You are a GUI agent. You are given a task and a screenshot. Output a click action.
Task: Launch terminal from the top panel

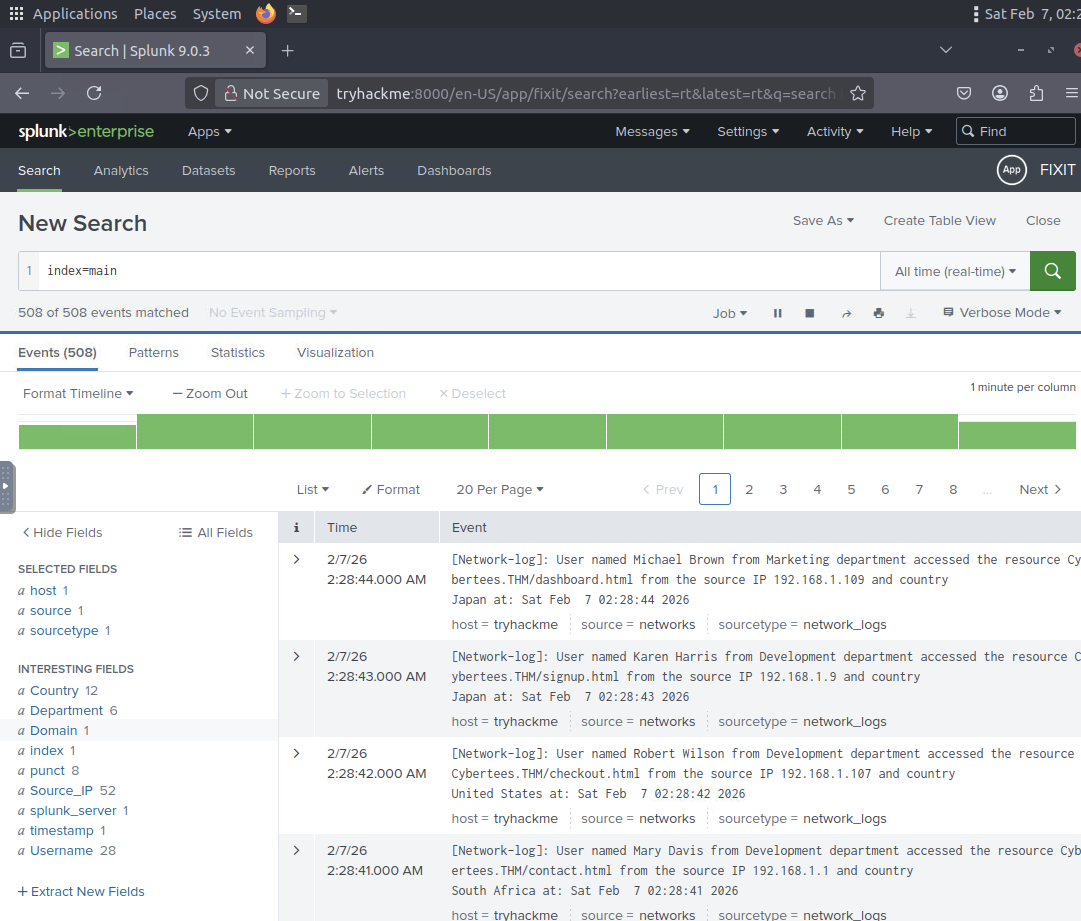click(x=296, y=14)
